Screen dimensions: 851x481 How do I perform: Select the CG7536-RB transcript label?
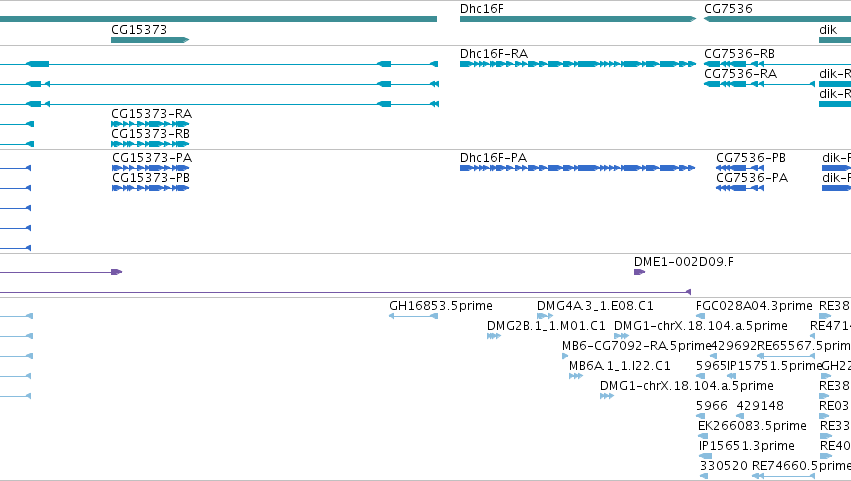(739, 54)
